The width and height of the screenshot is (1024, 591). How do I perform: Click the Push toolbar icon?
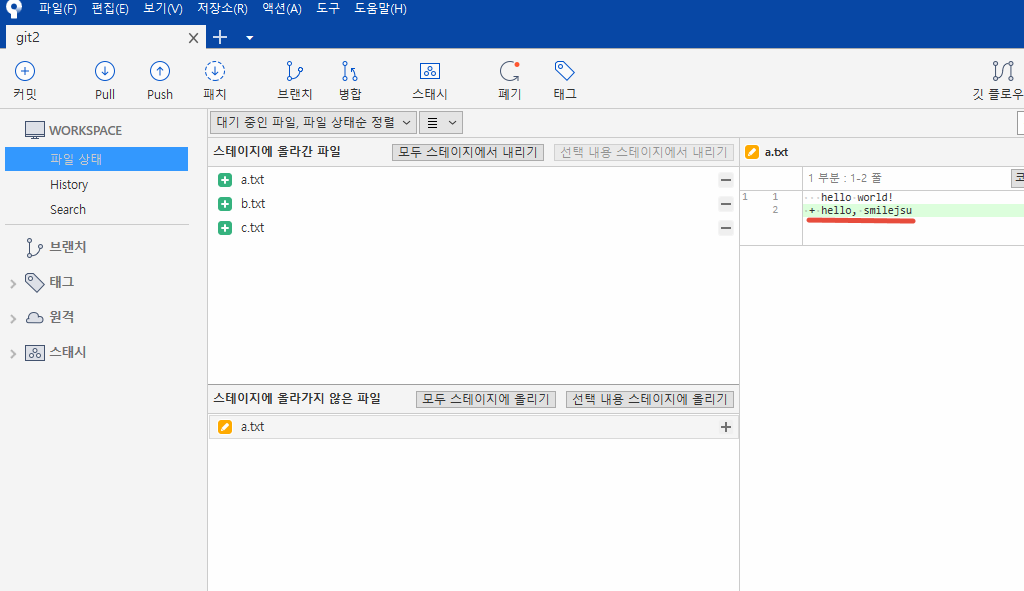click(x=160, y=71)
